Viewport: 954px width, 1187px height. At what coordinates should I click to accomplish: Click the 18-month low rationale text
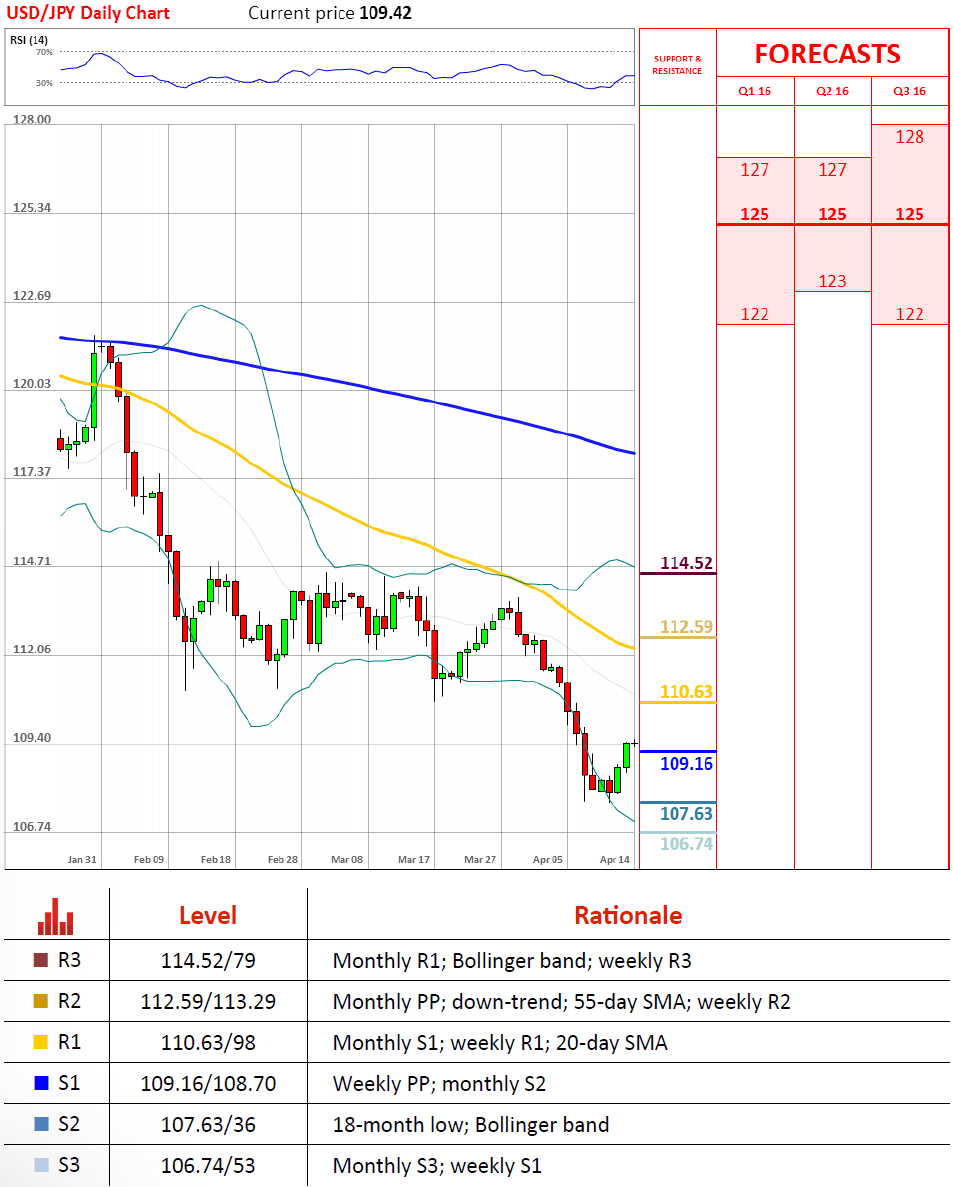click(471, 1124)
